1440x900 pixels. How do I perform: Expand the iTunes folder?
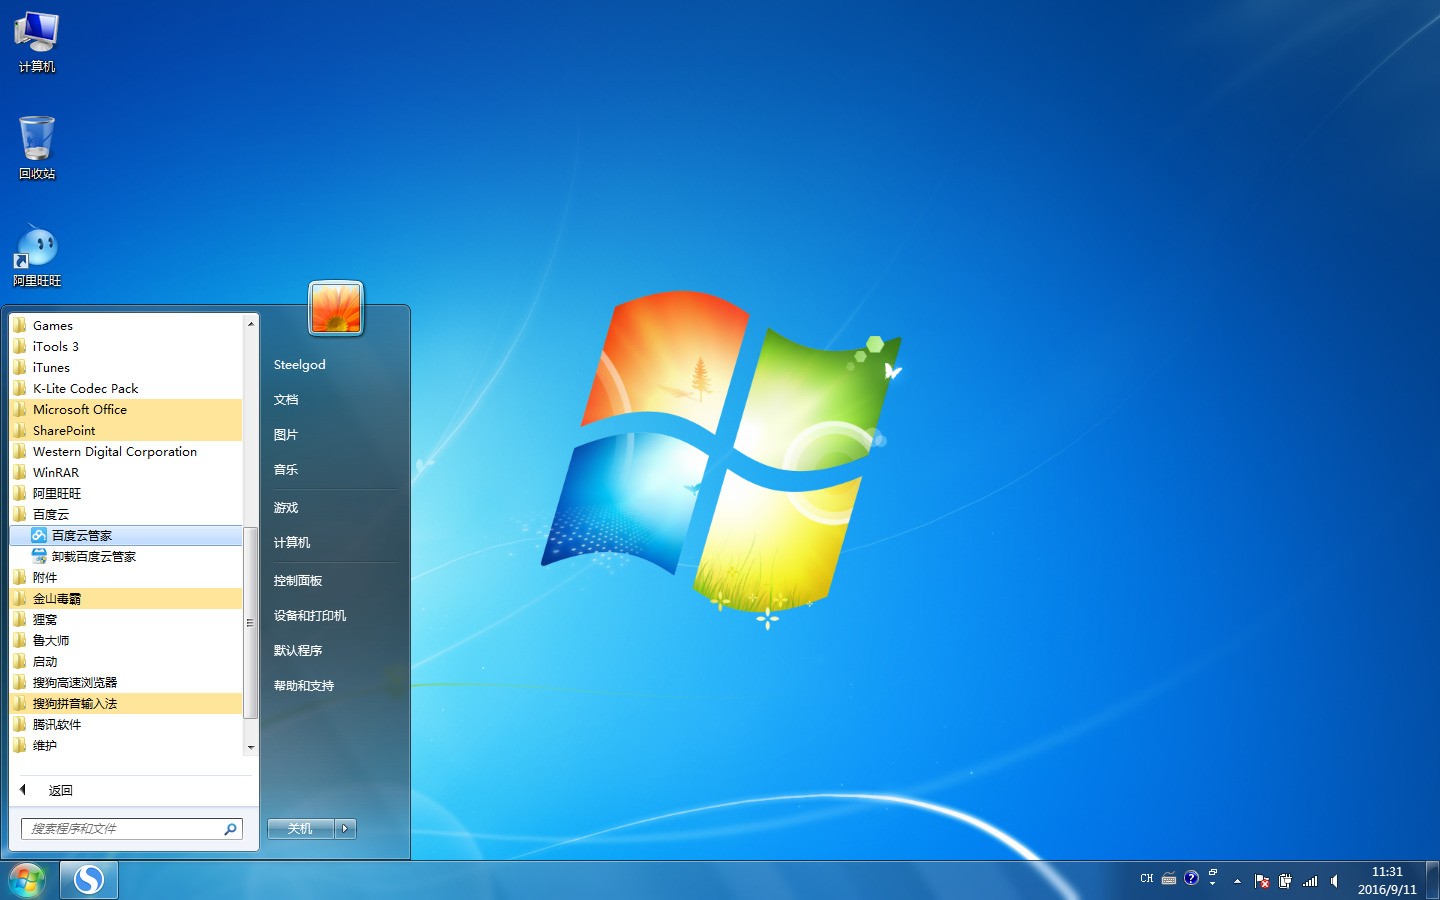[126, 367]
